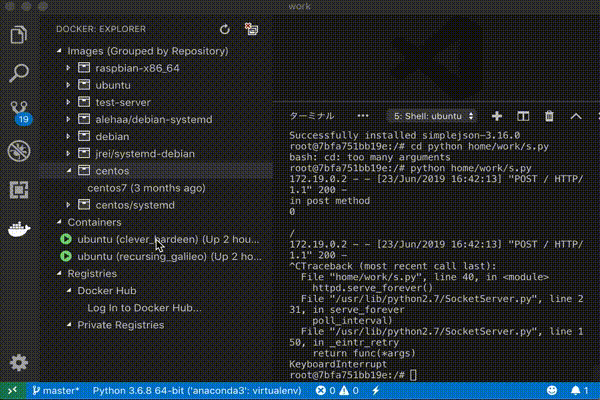
Task: Refresh the Docker explorer
Action: 225,29
